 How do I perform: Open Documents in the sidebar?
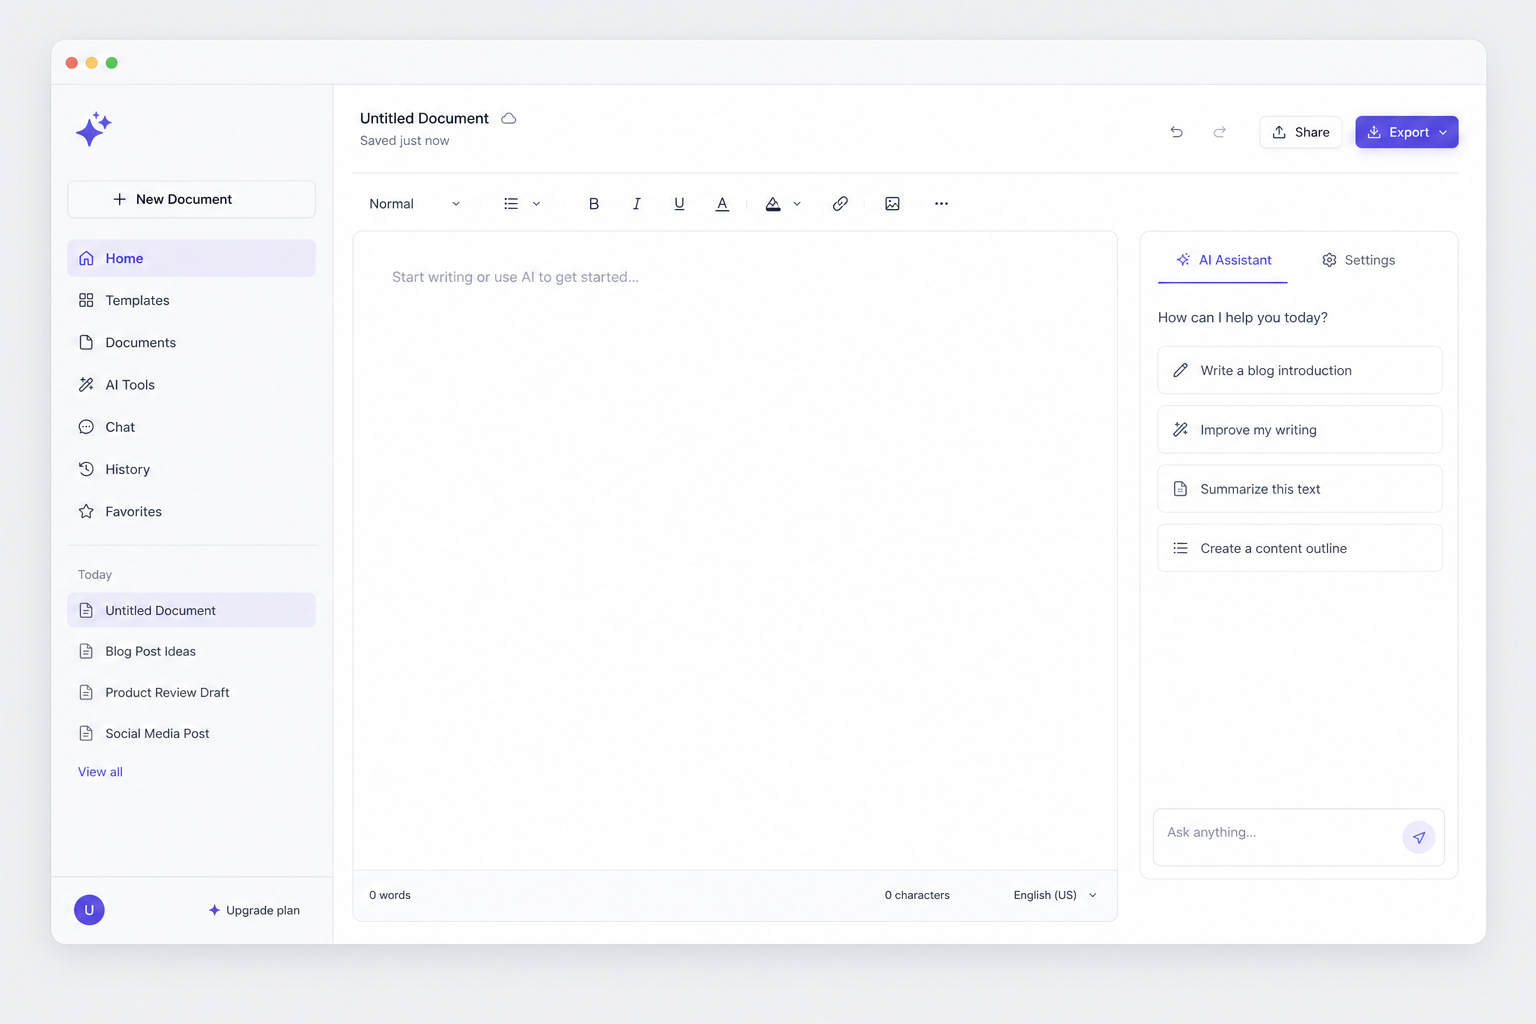pos(191,342)
